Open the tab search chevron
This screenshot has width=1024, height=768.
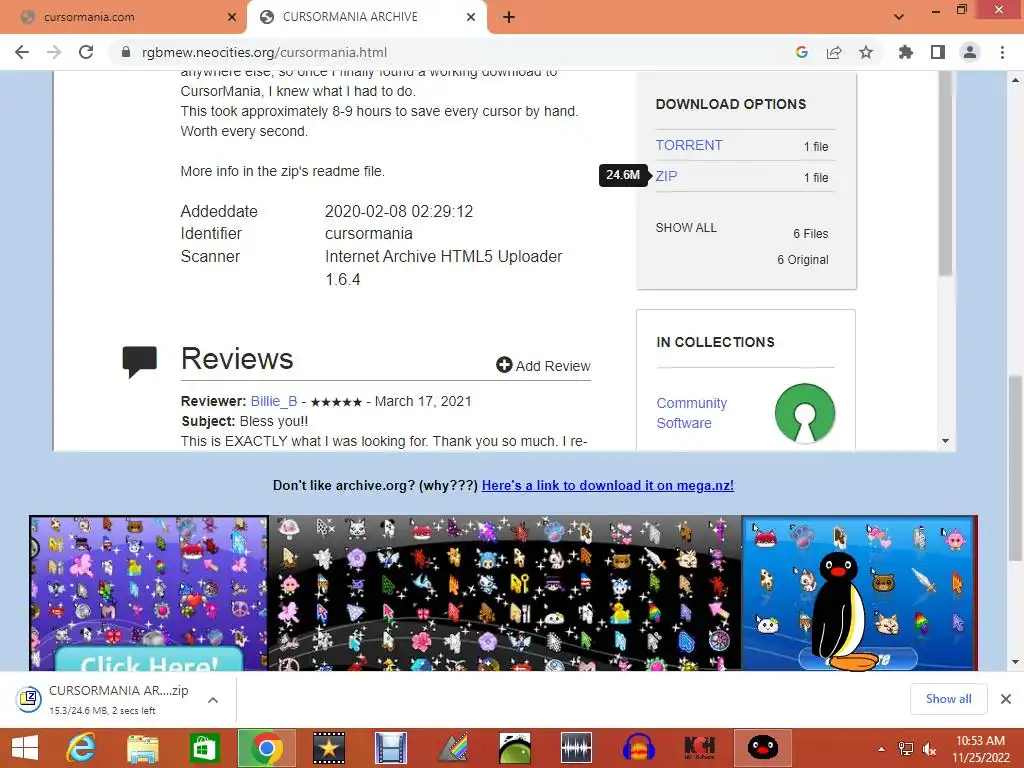coord(899,17)
